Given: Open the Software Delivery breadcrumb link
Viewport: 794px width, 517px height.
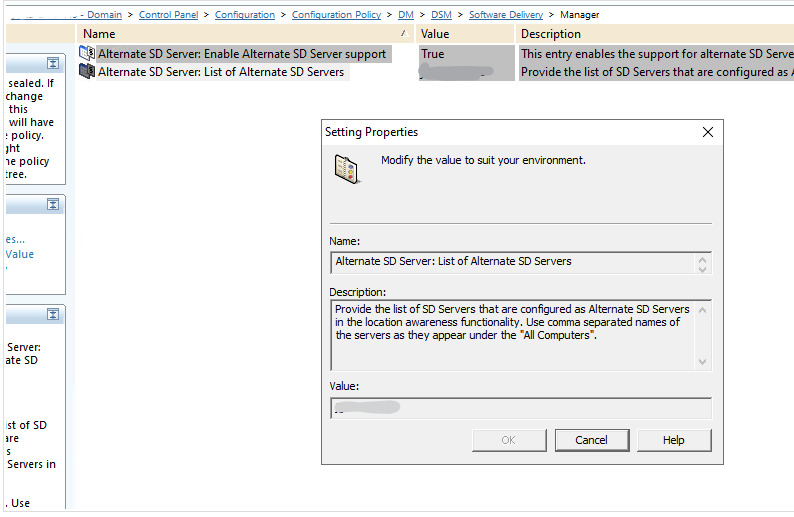Looking at the screenshot, I should tap(506, 15).
